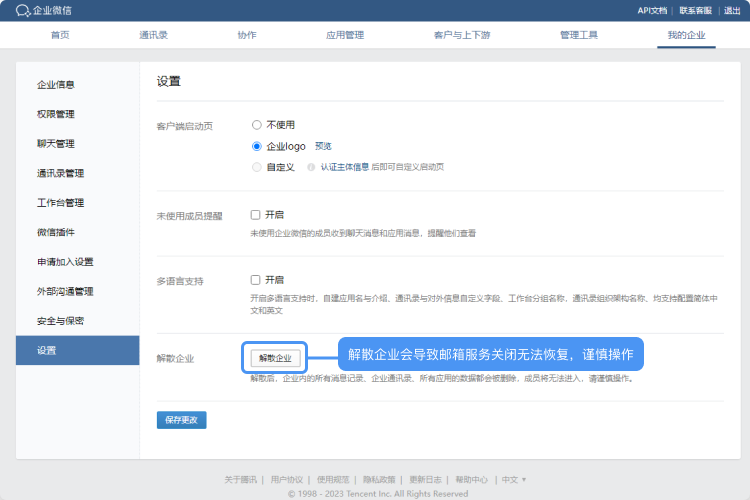The image size is (750, 500).
Task: Open the 帮助中心 footer link
Action: tap(472, 479)
